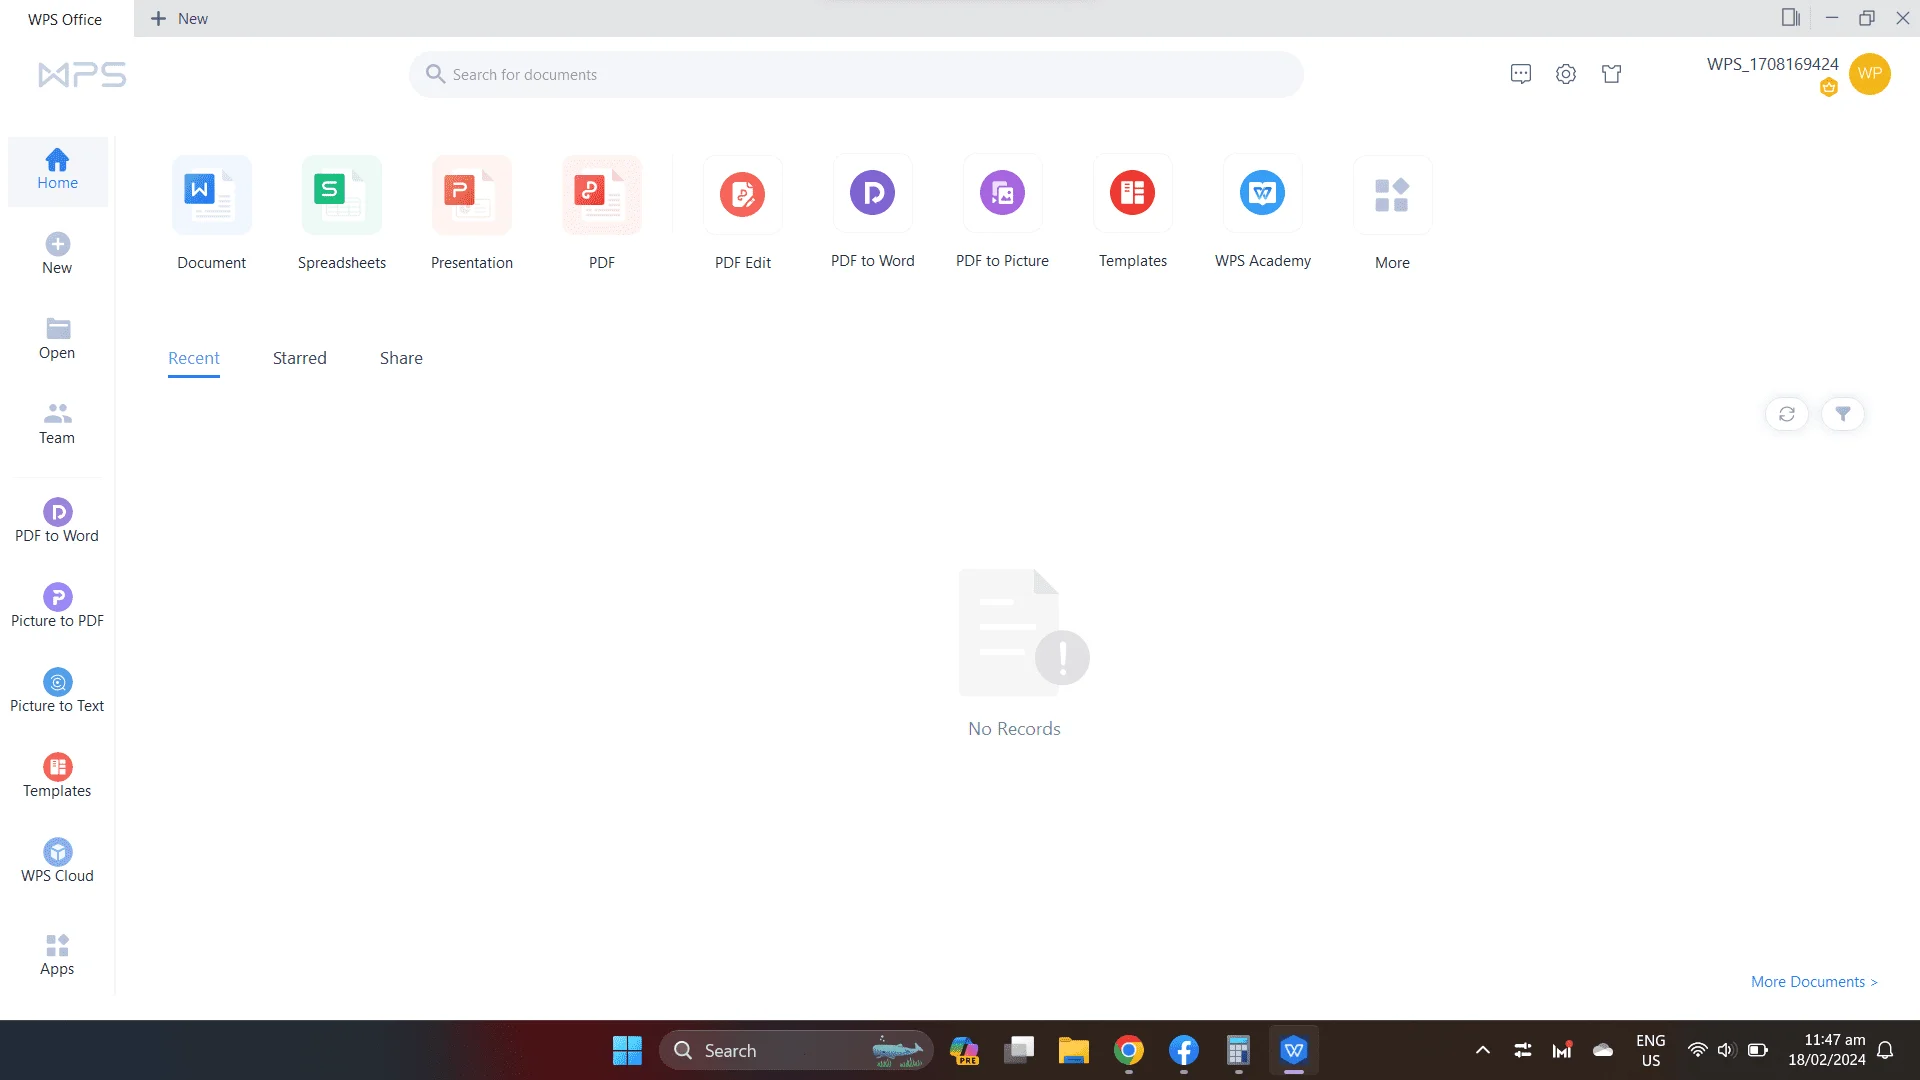
Task: Go to Home in the sidebar
Action: click(57, 171)
